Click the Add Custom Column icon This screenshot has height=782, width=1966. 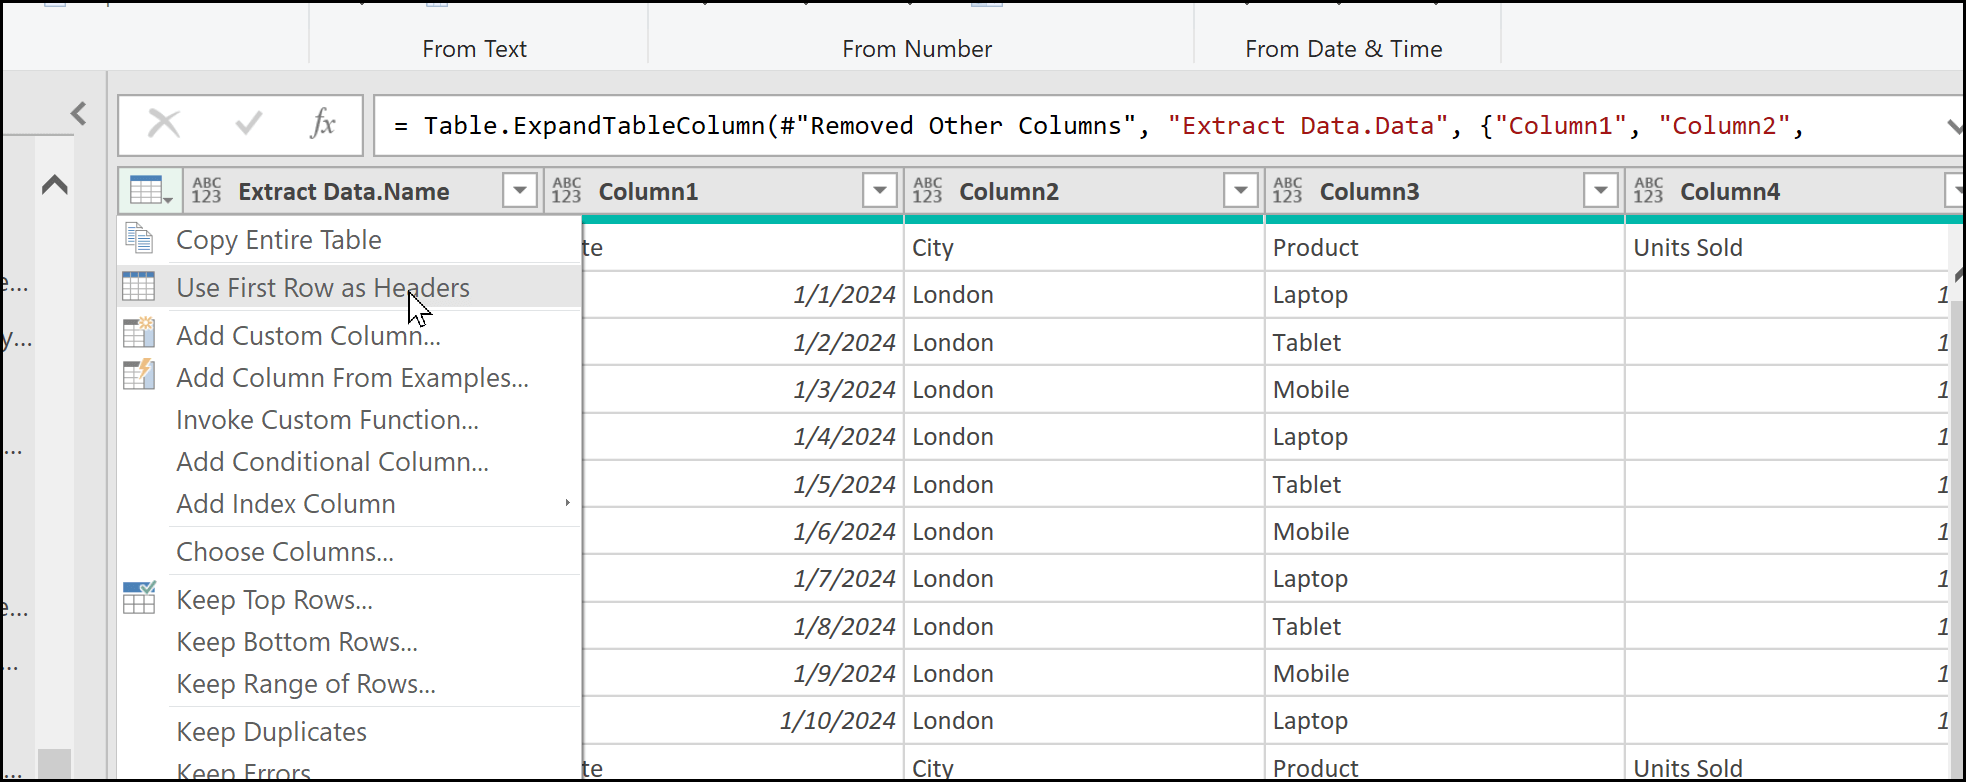pos(139,333)
